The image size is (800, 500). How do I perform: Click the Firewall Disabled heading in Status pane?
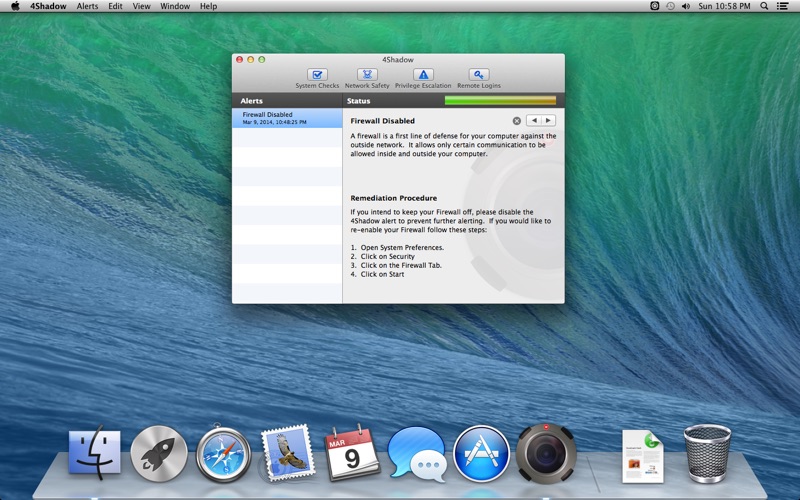coord(383,121)
